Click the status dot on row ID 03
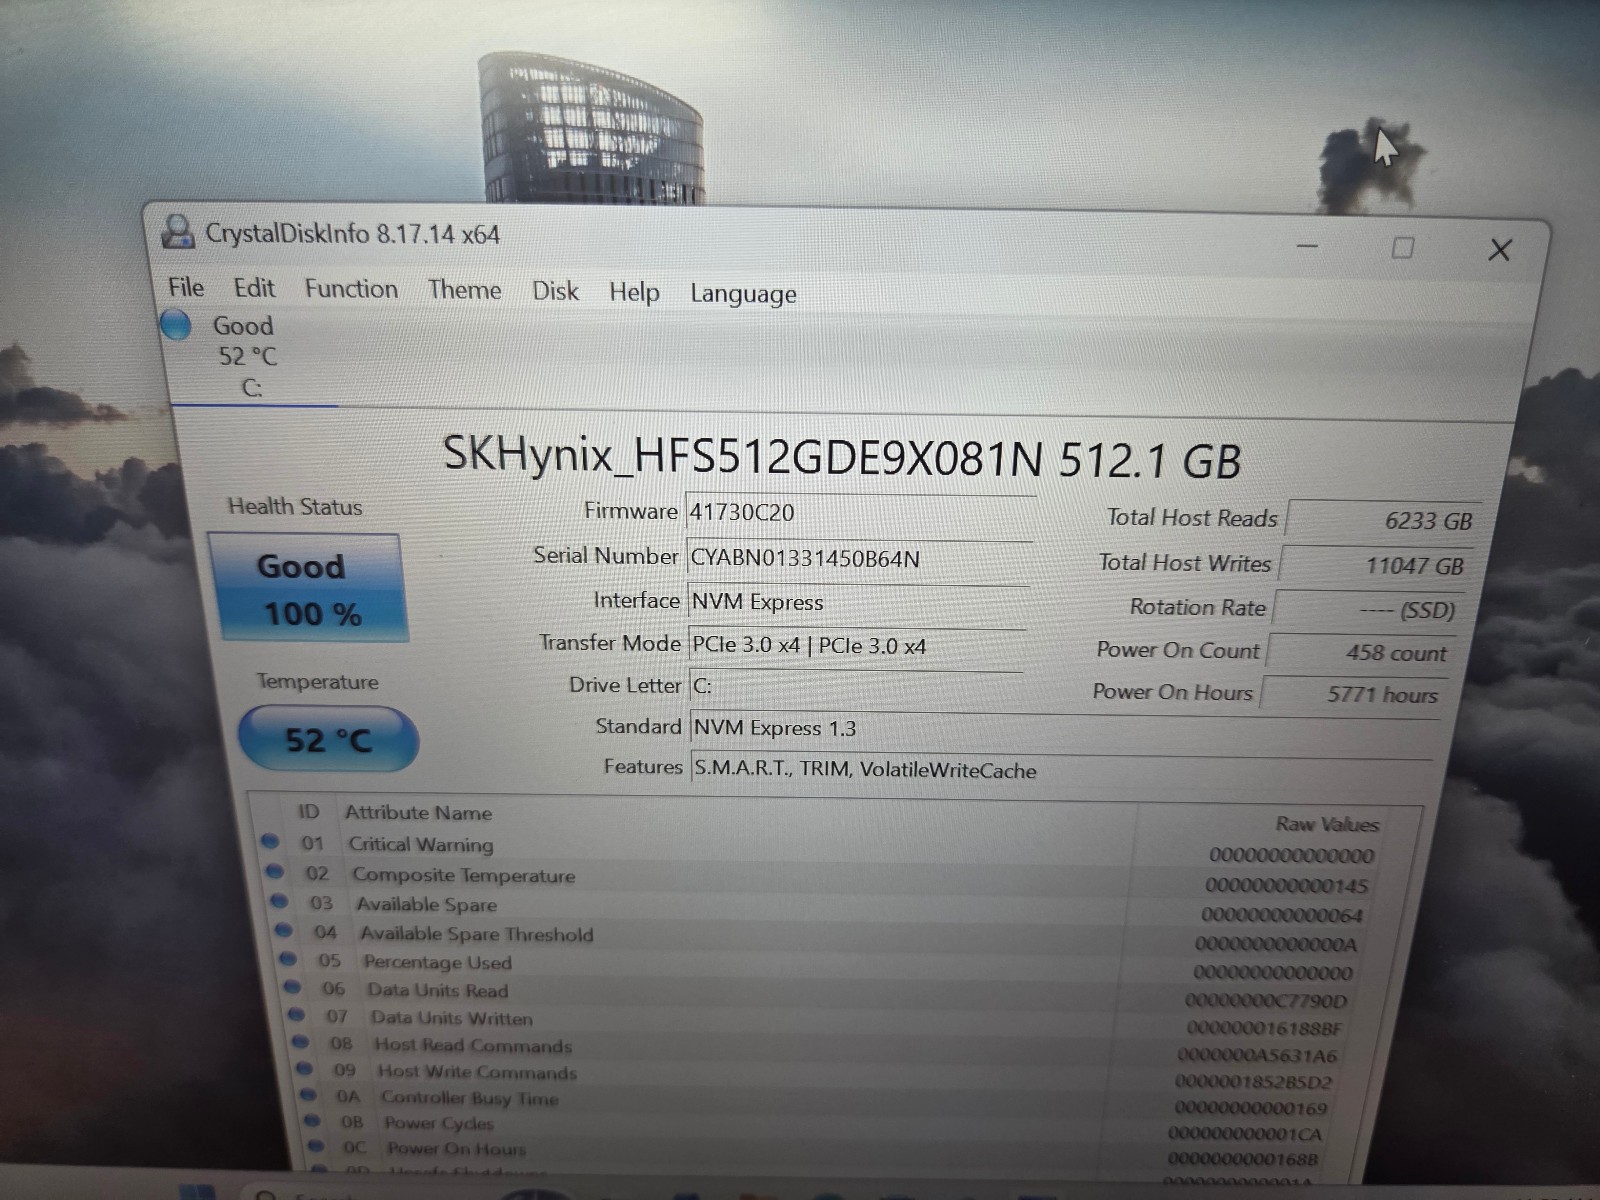 [x=279, y=902]
